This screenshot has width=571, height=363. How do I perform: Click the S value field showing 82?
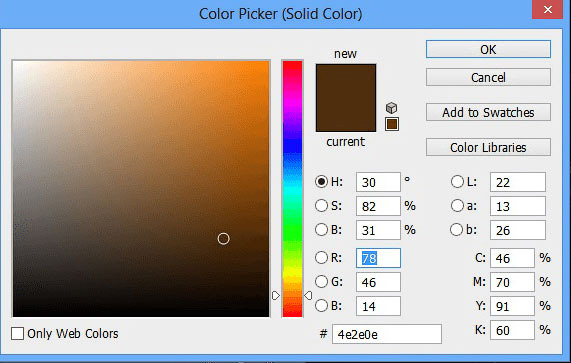[x=378, y=206]
